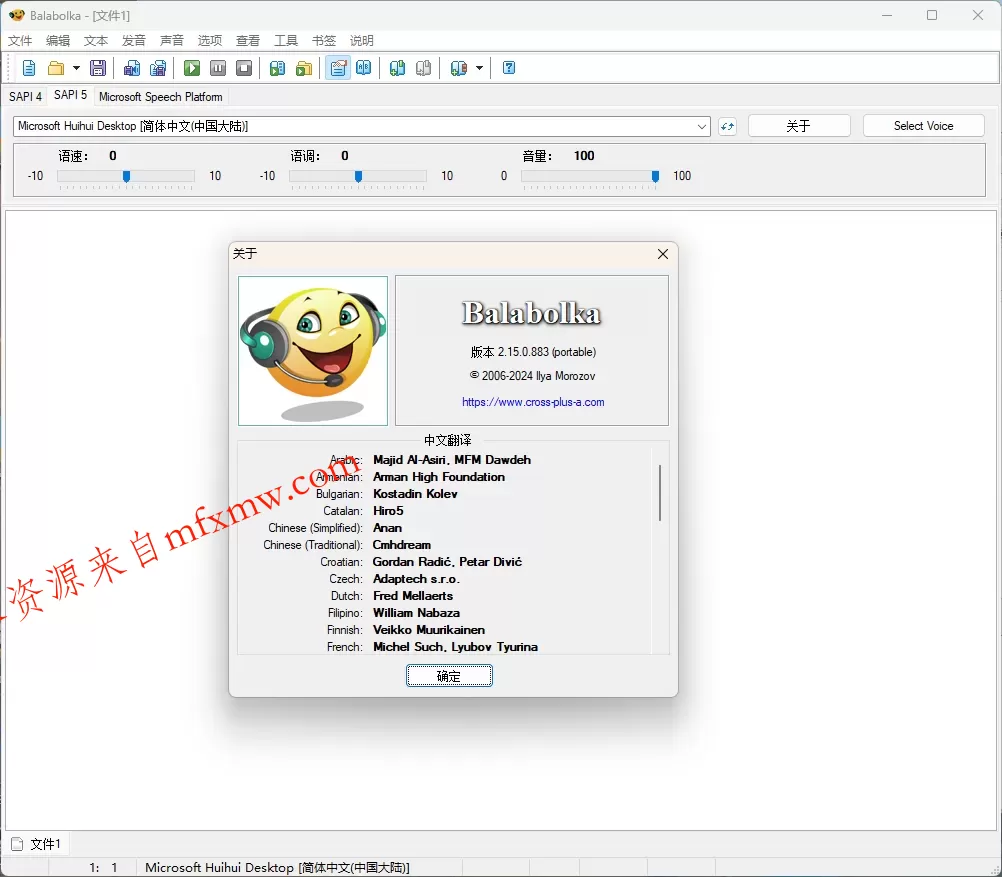
Task: Click the 语调 pitch slider handle
Action: tap(358, 176)
